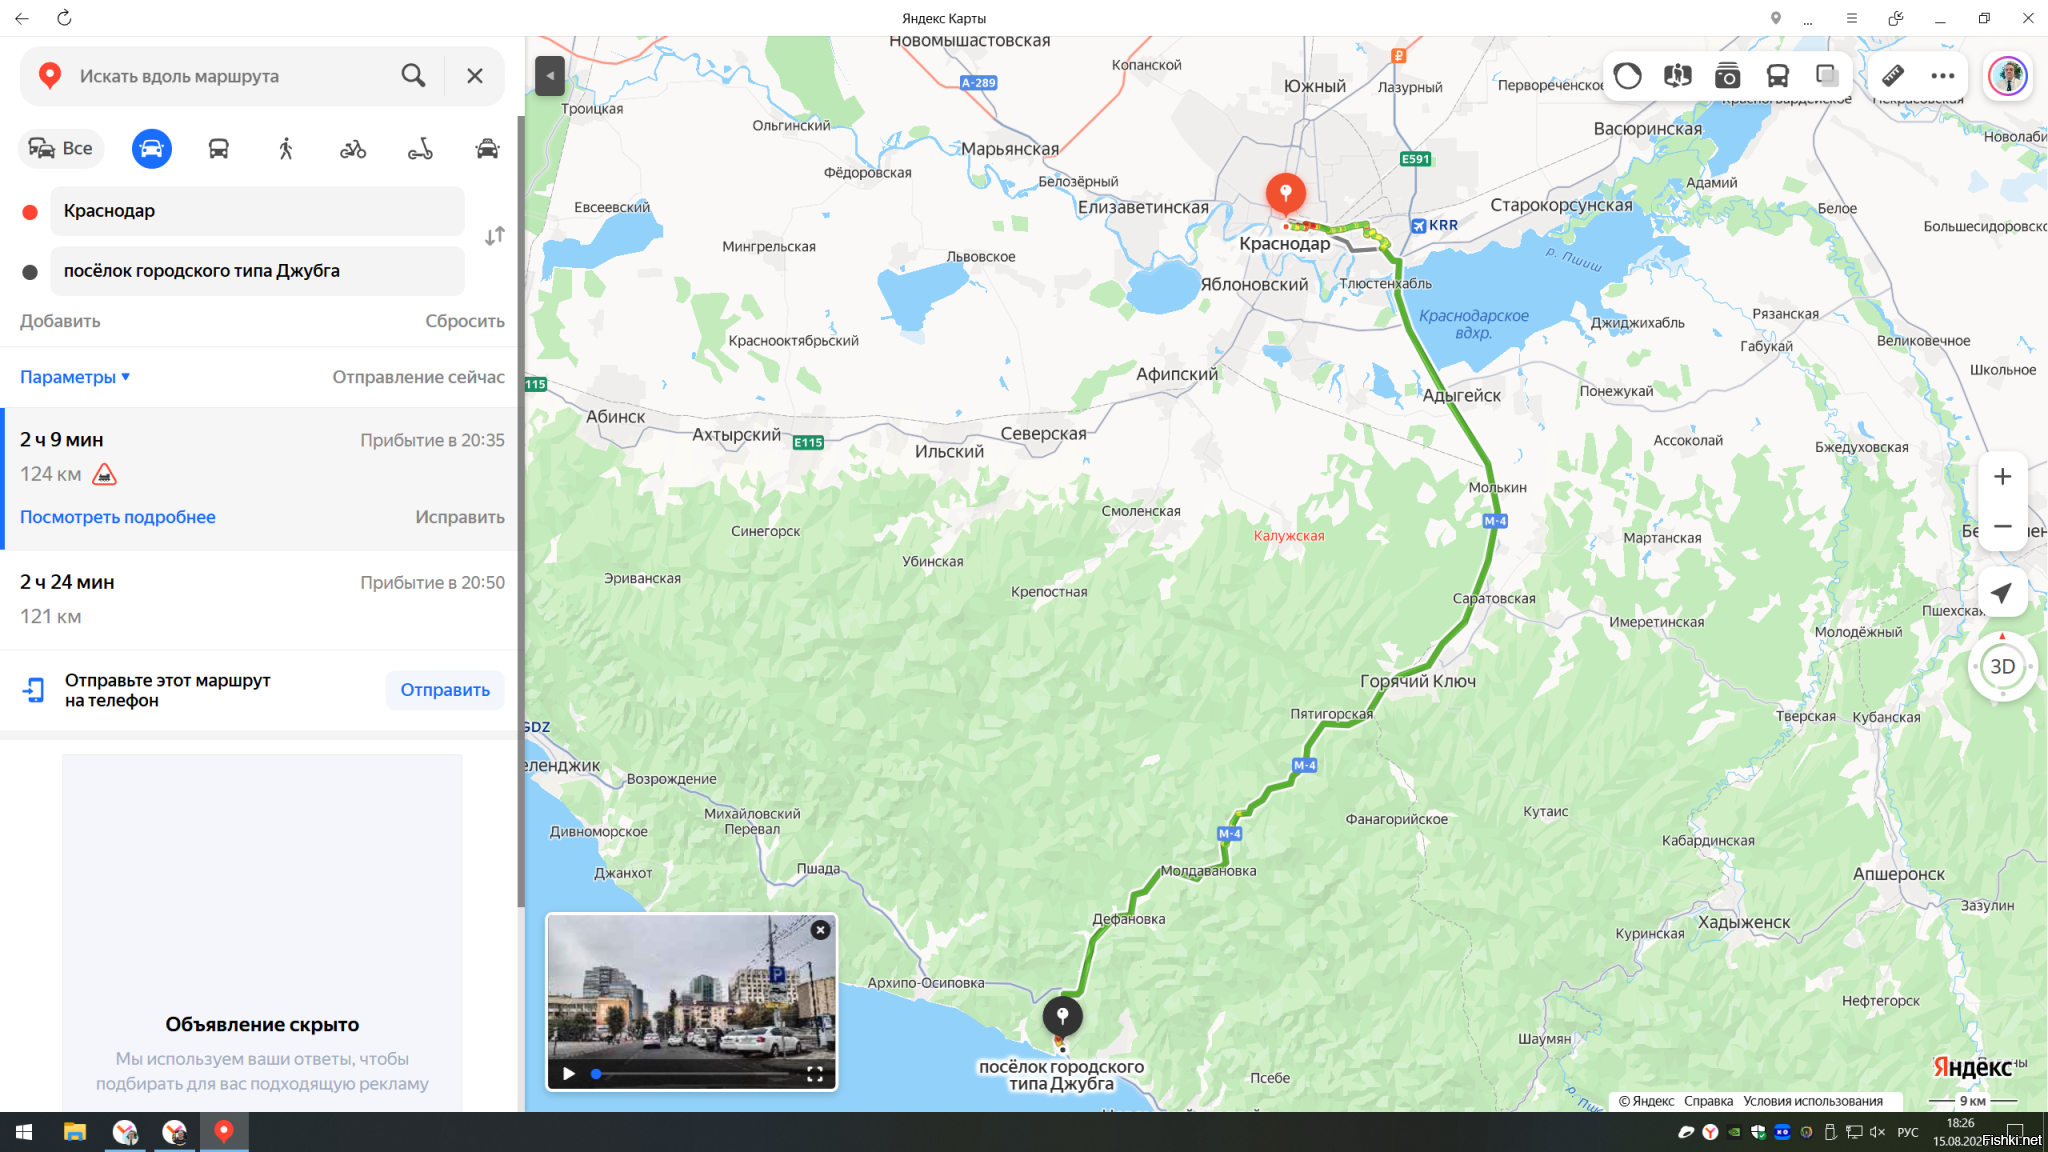Screen dimensions: 2048x1152
Task: Swap start and destination points
Action: click(x=495, y=236)
